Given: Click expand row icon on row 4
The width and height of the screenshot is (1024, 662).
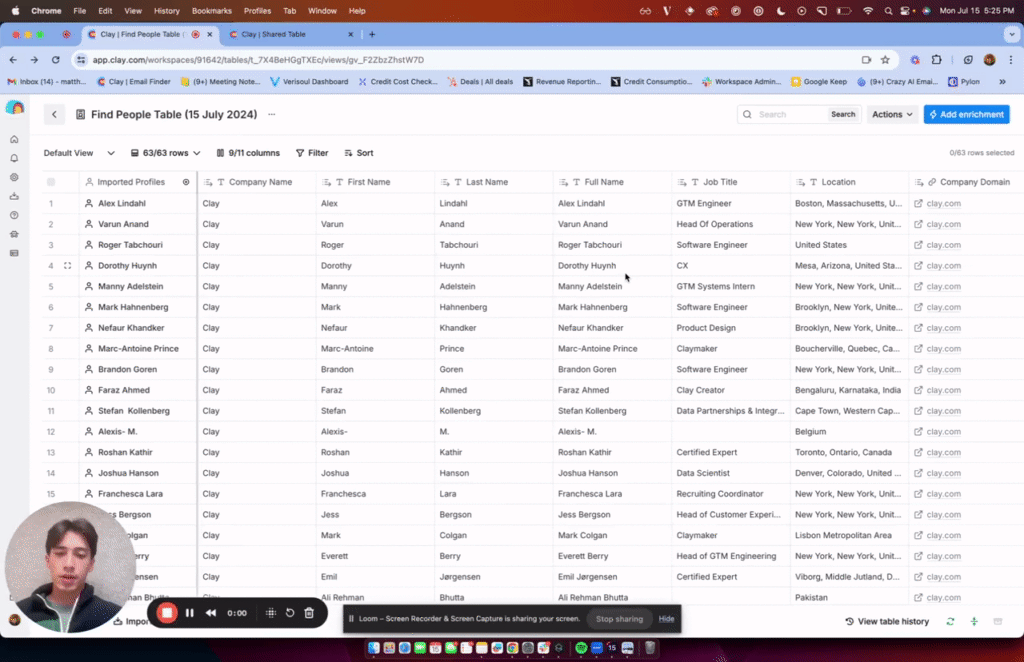Looking at the screenshot, I should 67,266.
